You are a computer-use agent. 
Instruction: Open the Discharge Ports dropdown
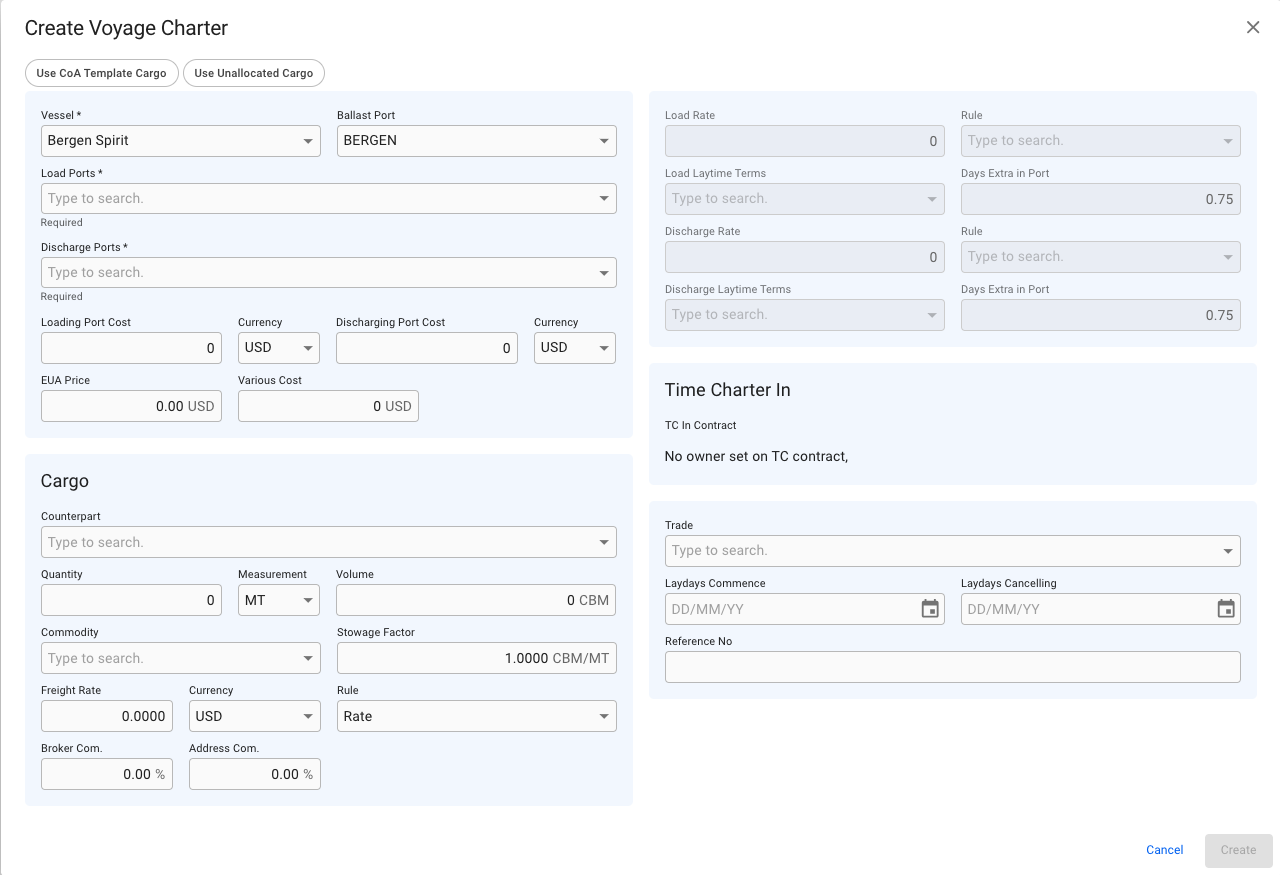[x=604, y=273]
